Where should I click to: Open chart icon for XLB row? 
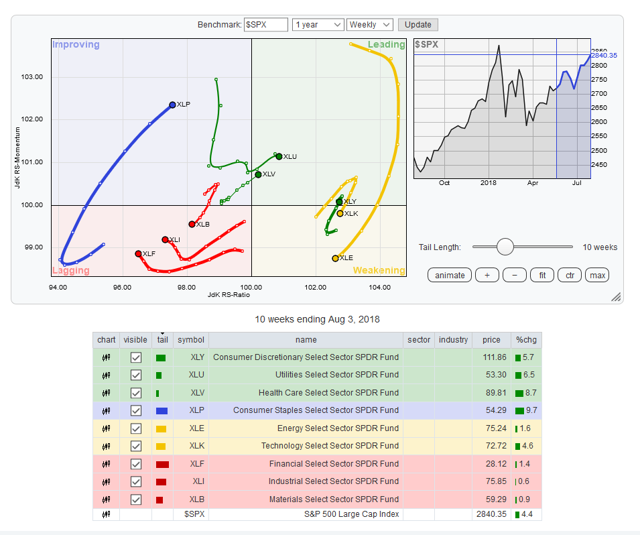106,499
